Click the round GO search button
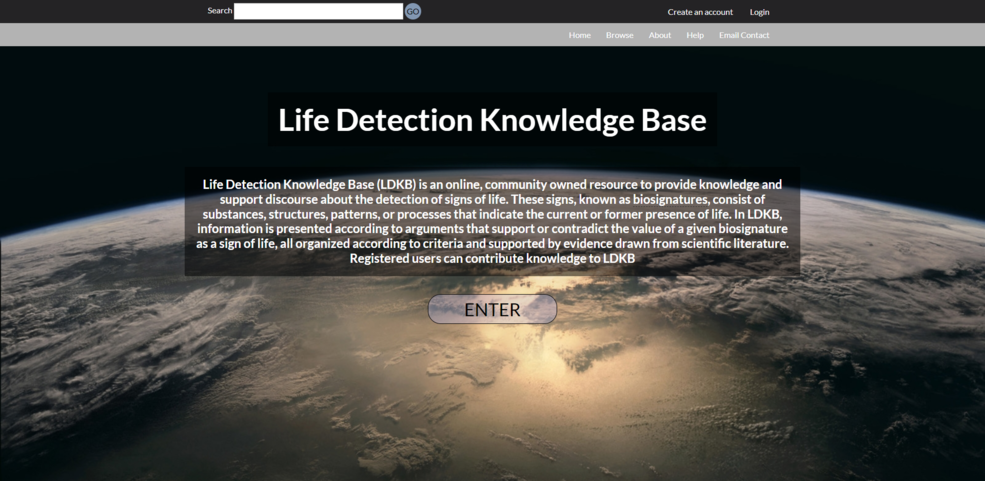The height and width of the screenshot is (481, 985). click(413, 11)
